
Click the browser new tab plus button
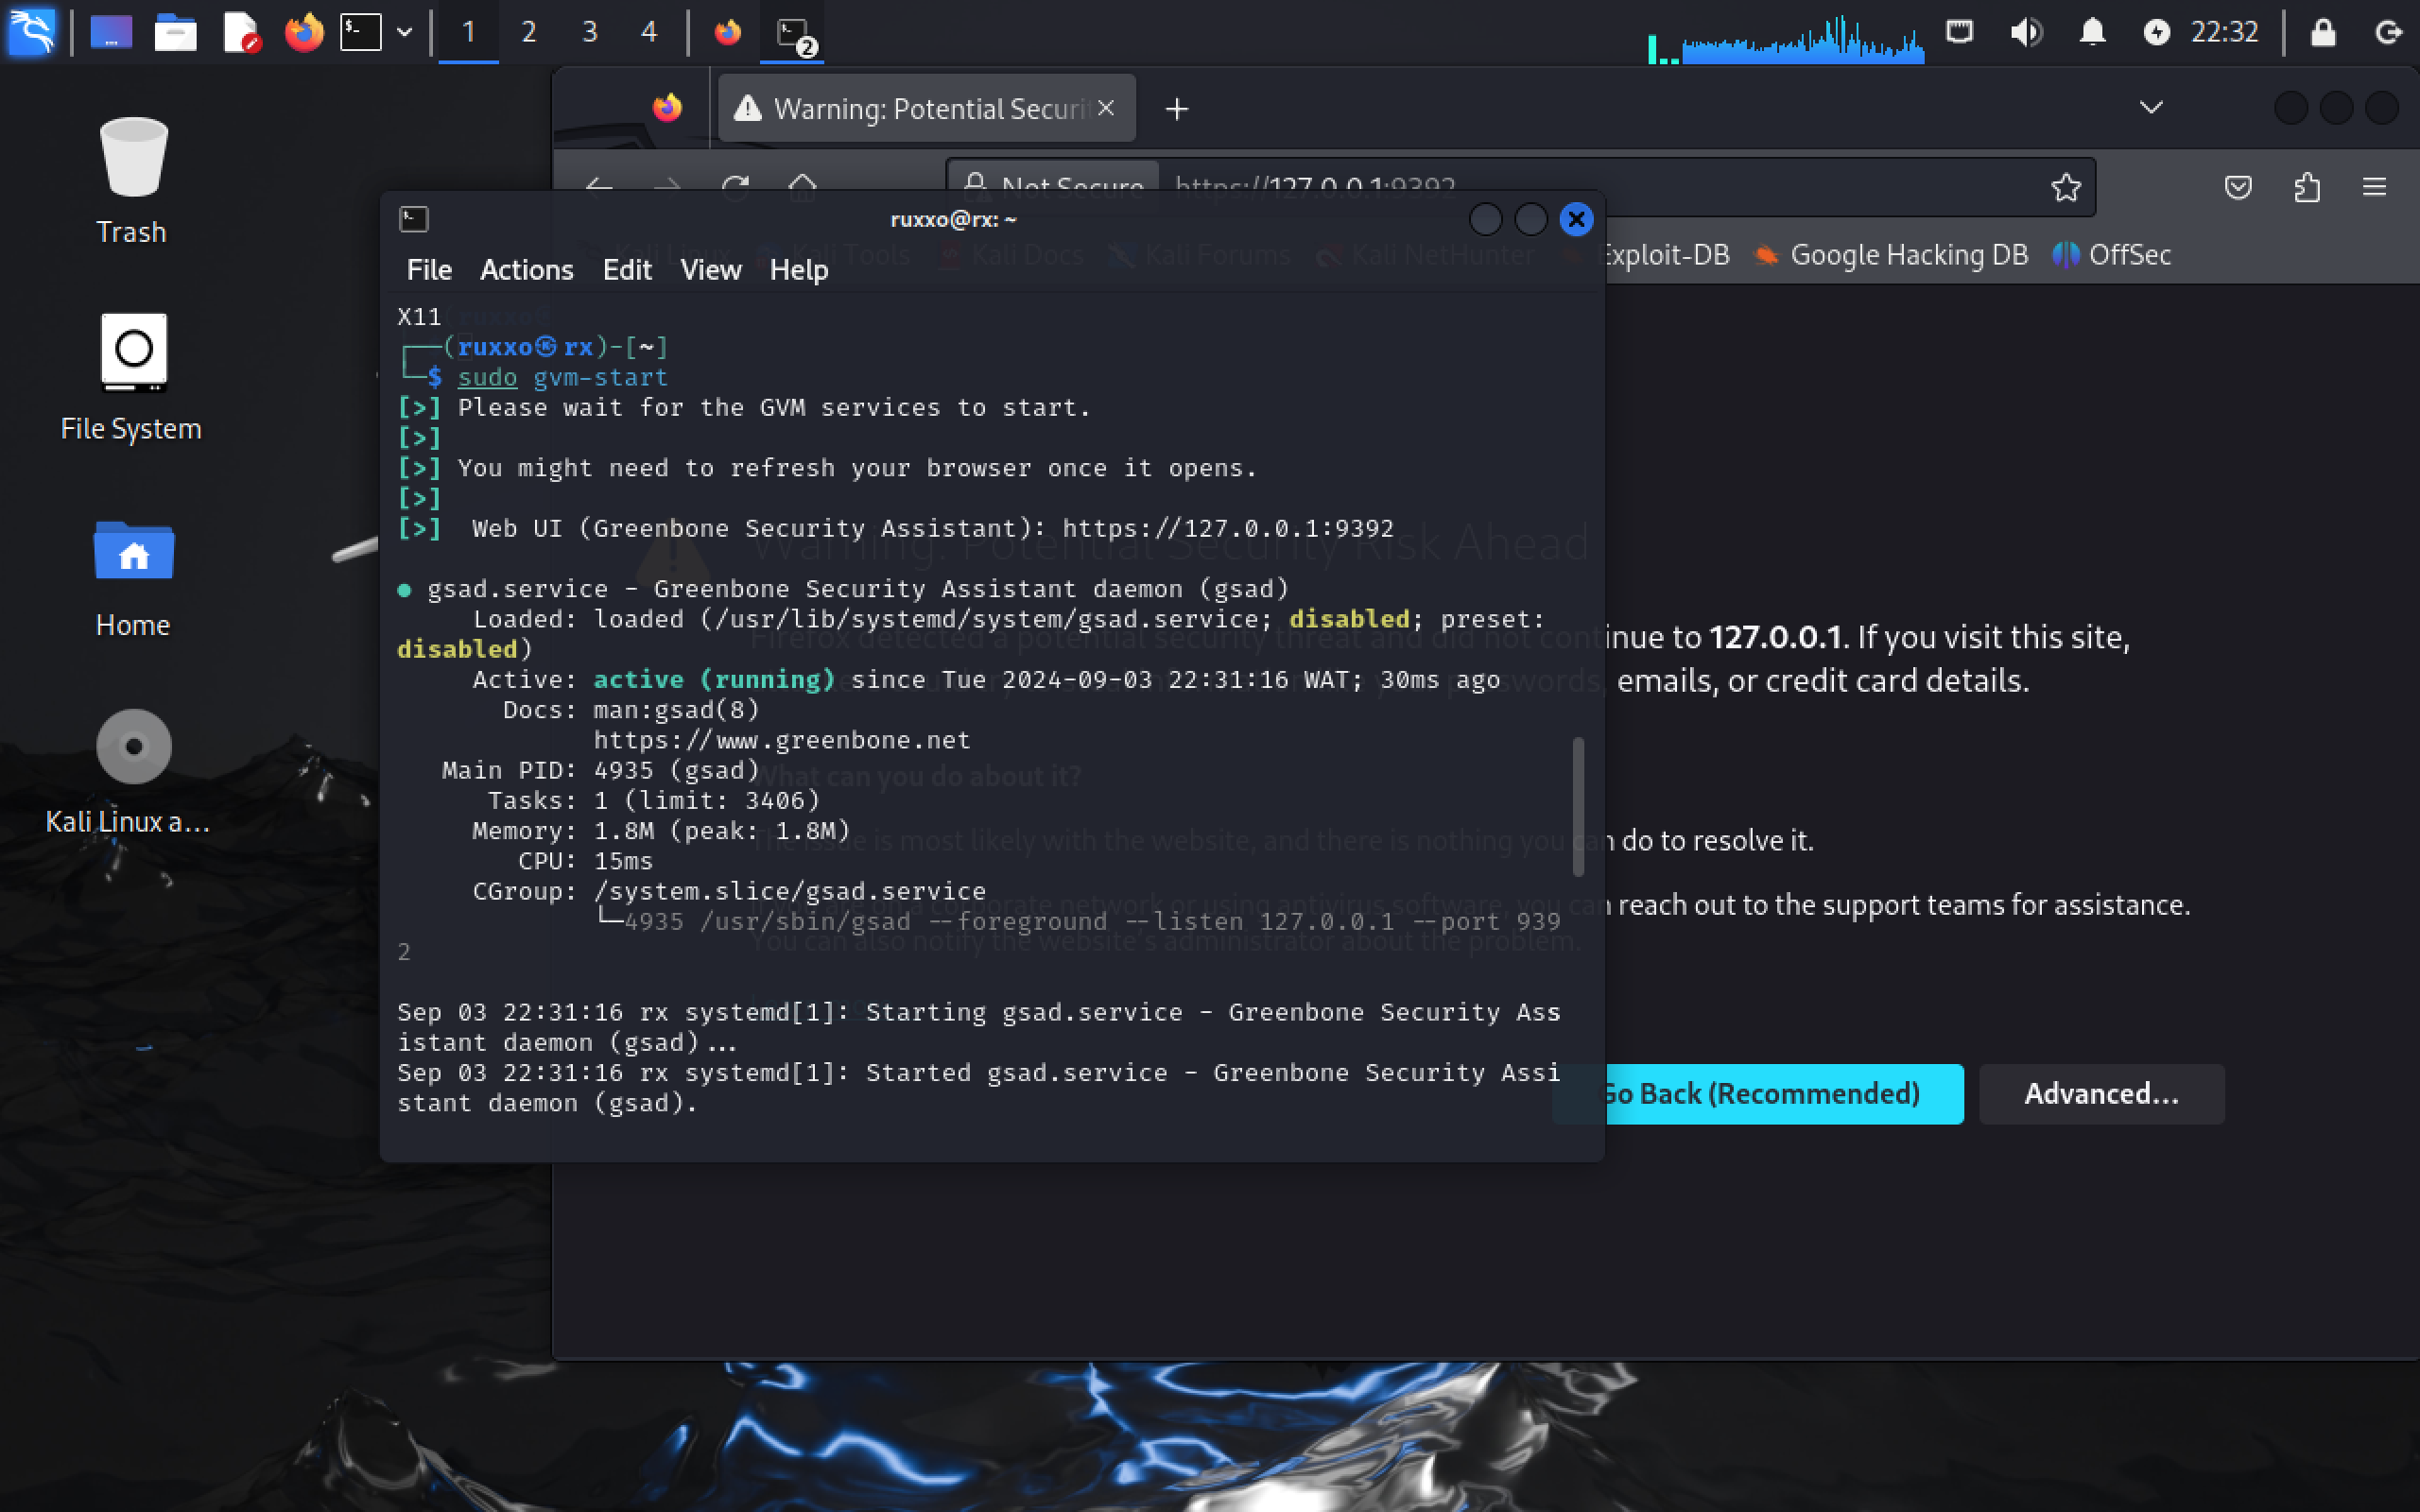[1176, 108]
